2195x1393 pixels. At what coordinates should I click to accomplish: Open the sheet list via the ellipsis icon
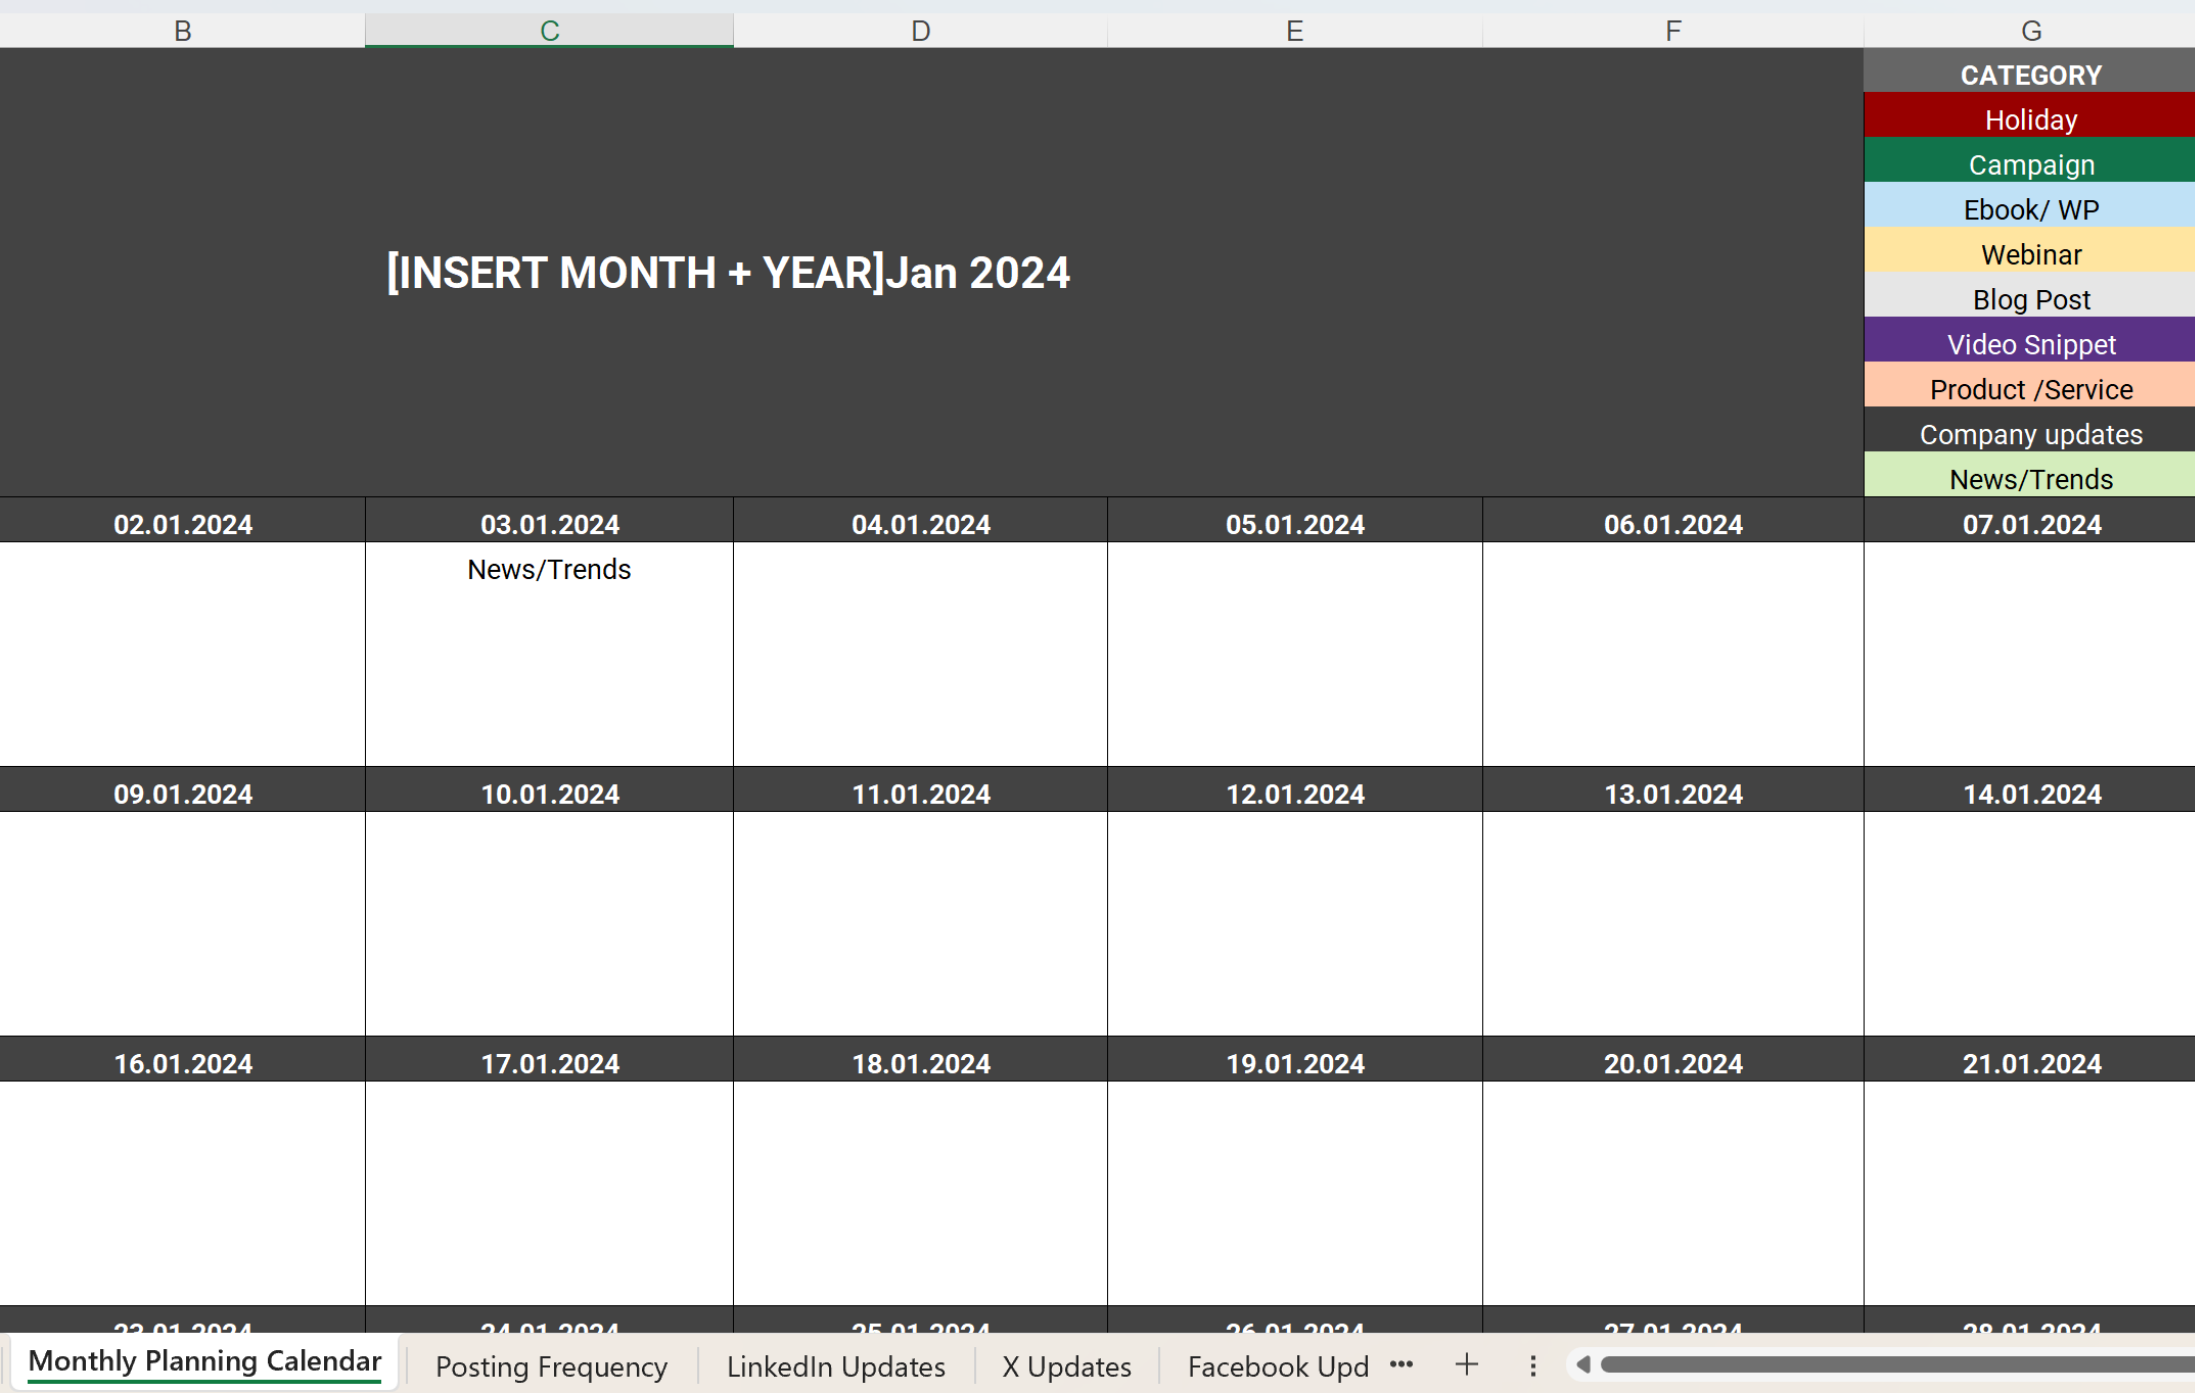click(x=1400, y=1364)
